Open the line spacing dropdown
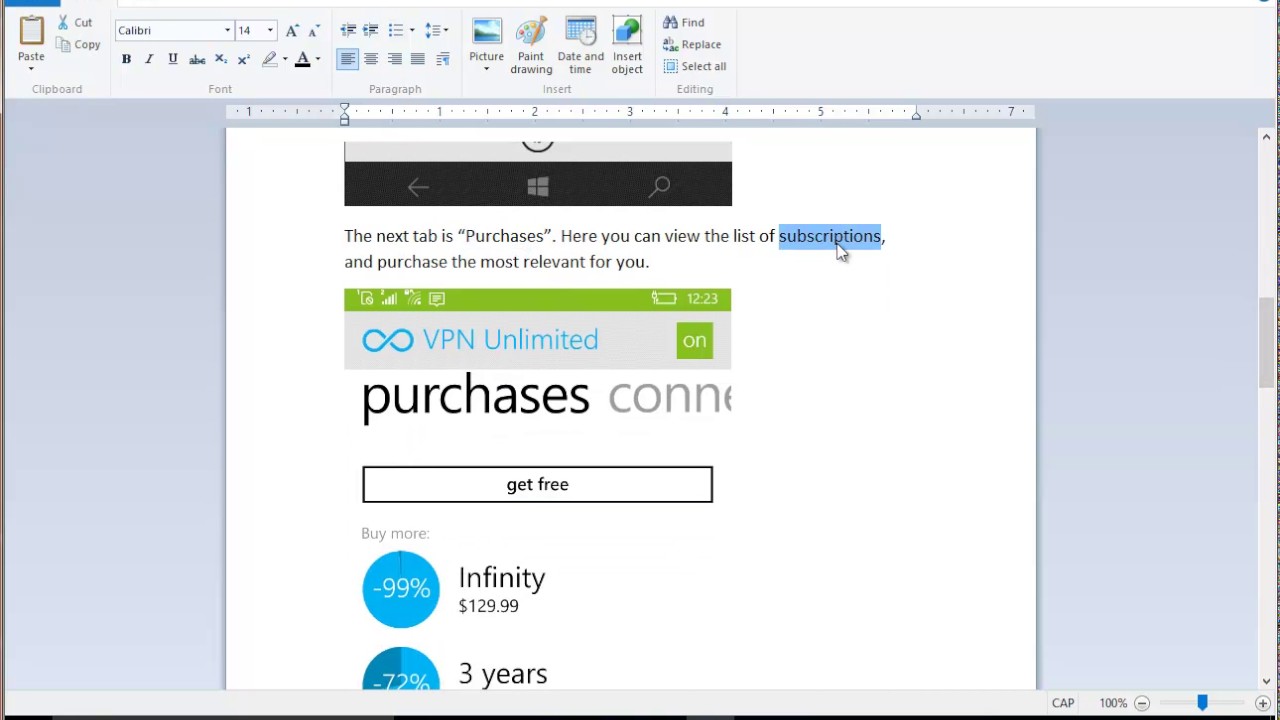The image size is (1280, 720). (436, 31)
